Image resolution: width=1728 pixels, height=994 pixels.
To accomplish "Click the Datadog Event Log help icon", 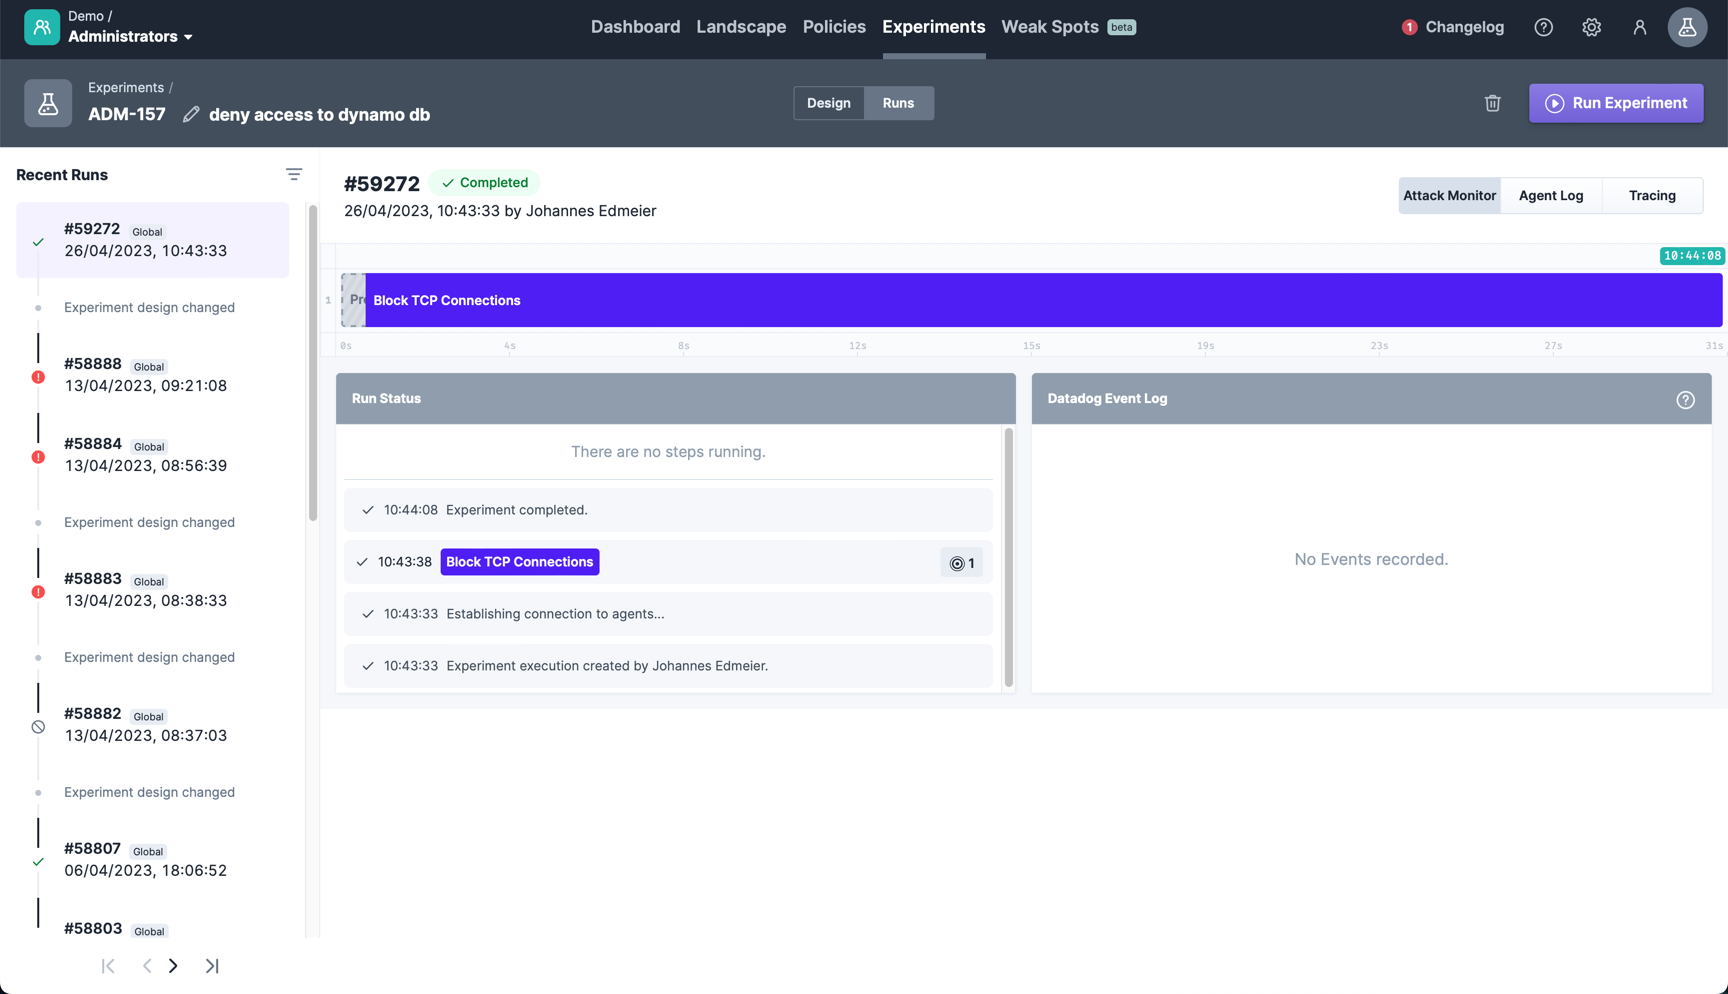I will click(x=1685, y=400).
